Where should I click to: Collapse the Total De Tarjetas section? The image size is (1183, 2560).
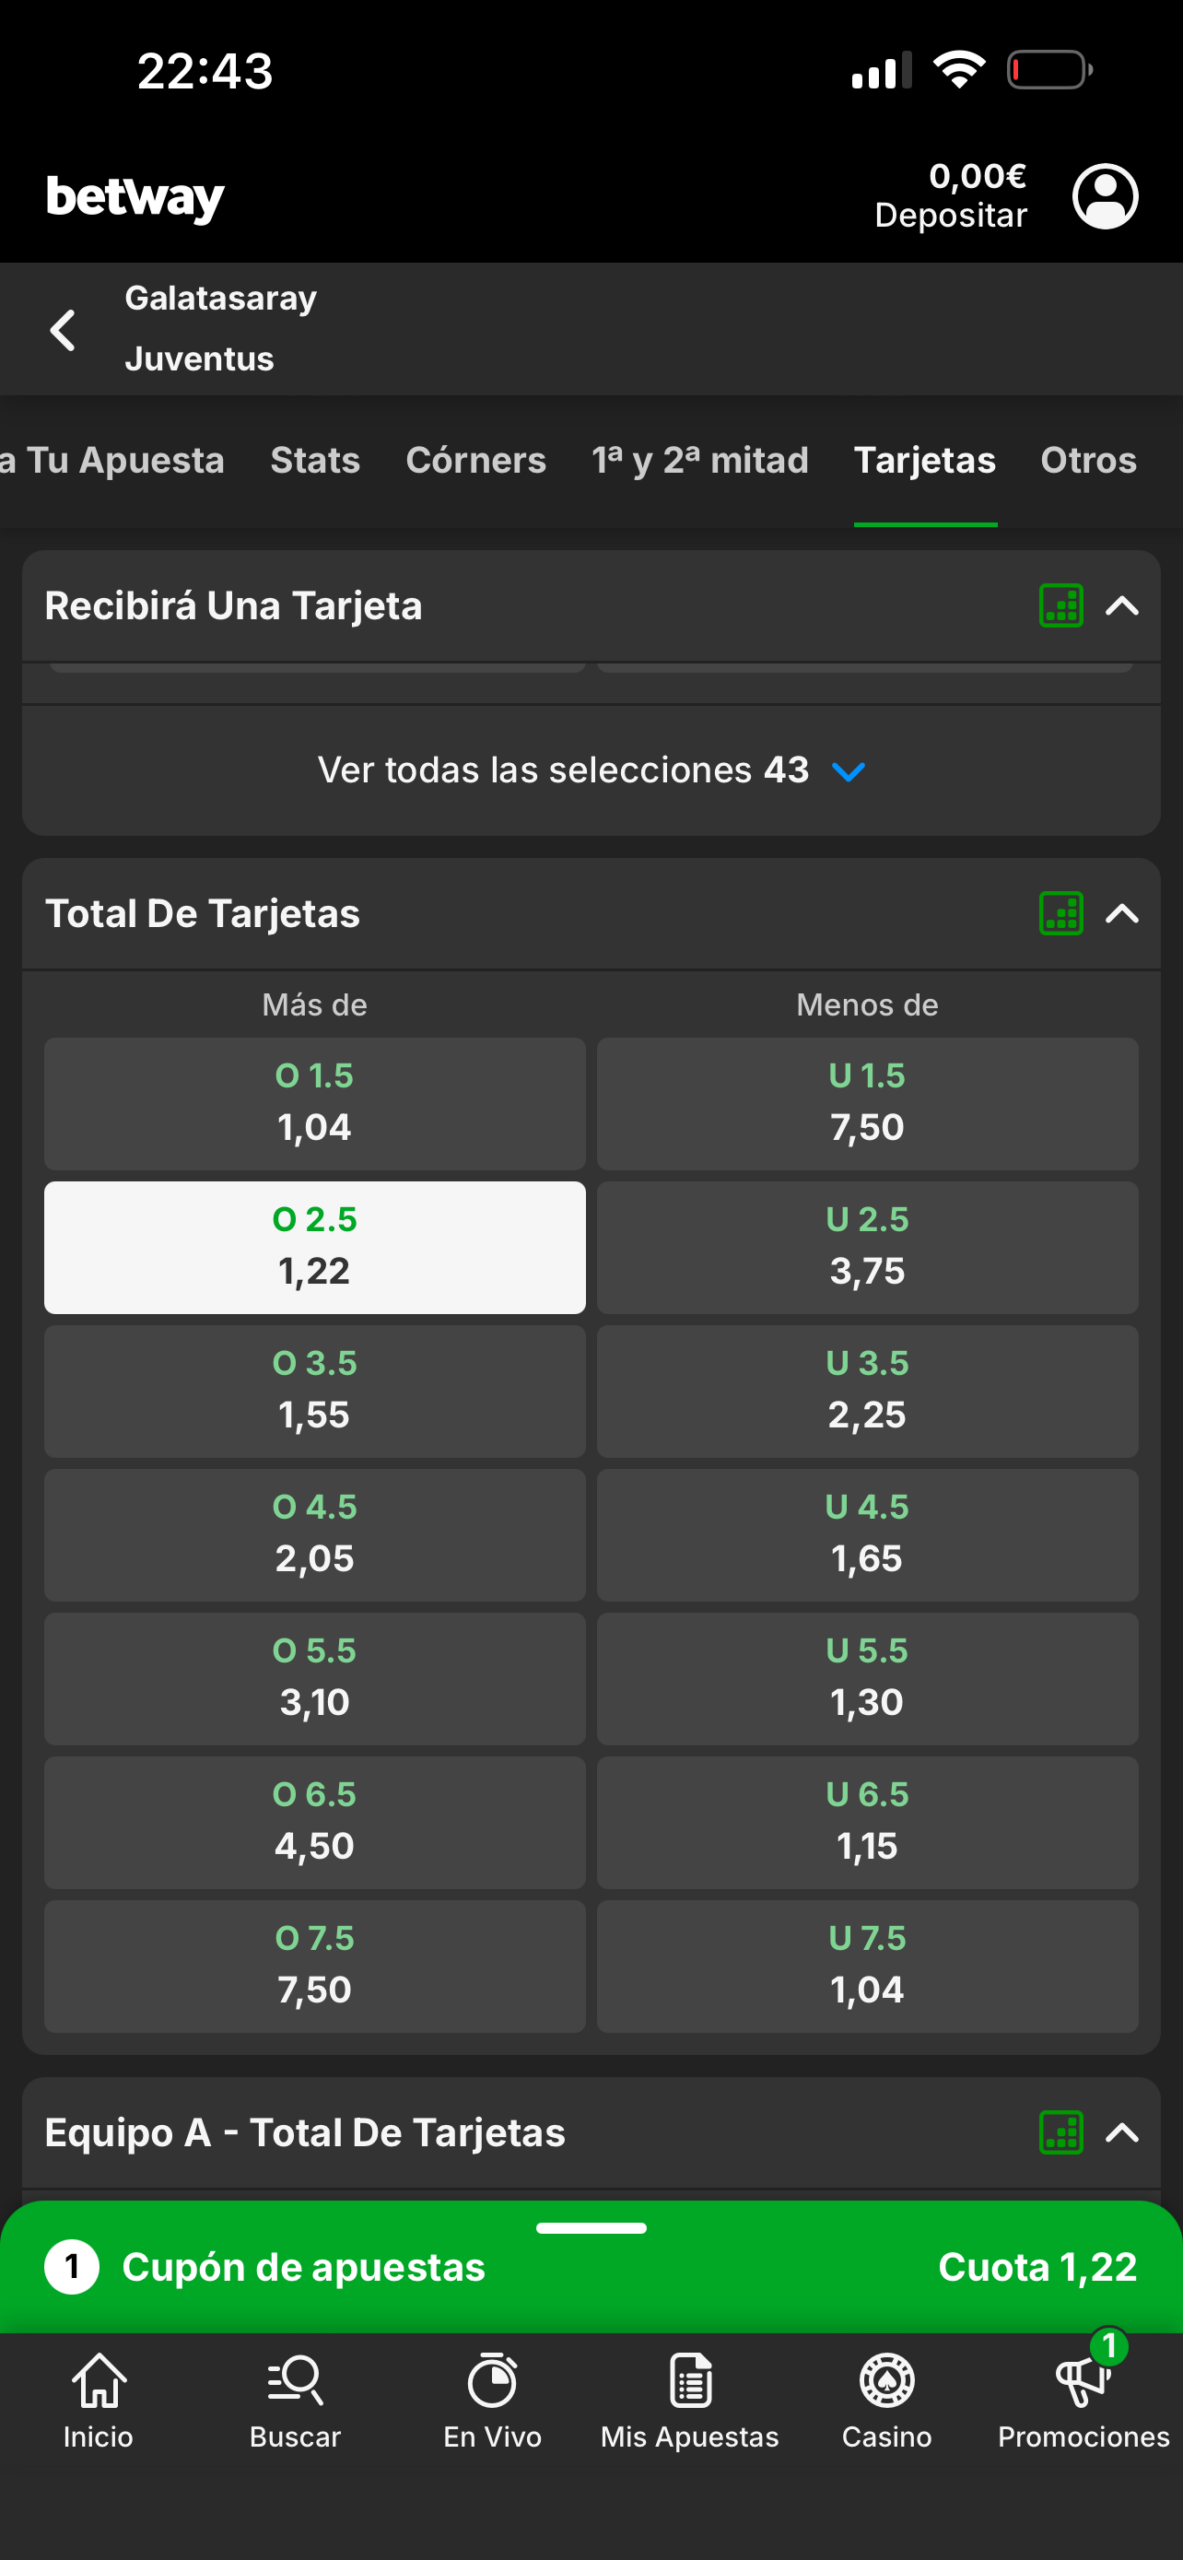(1122, 914)
